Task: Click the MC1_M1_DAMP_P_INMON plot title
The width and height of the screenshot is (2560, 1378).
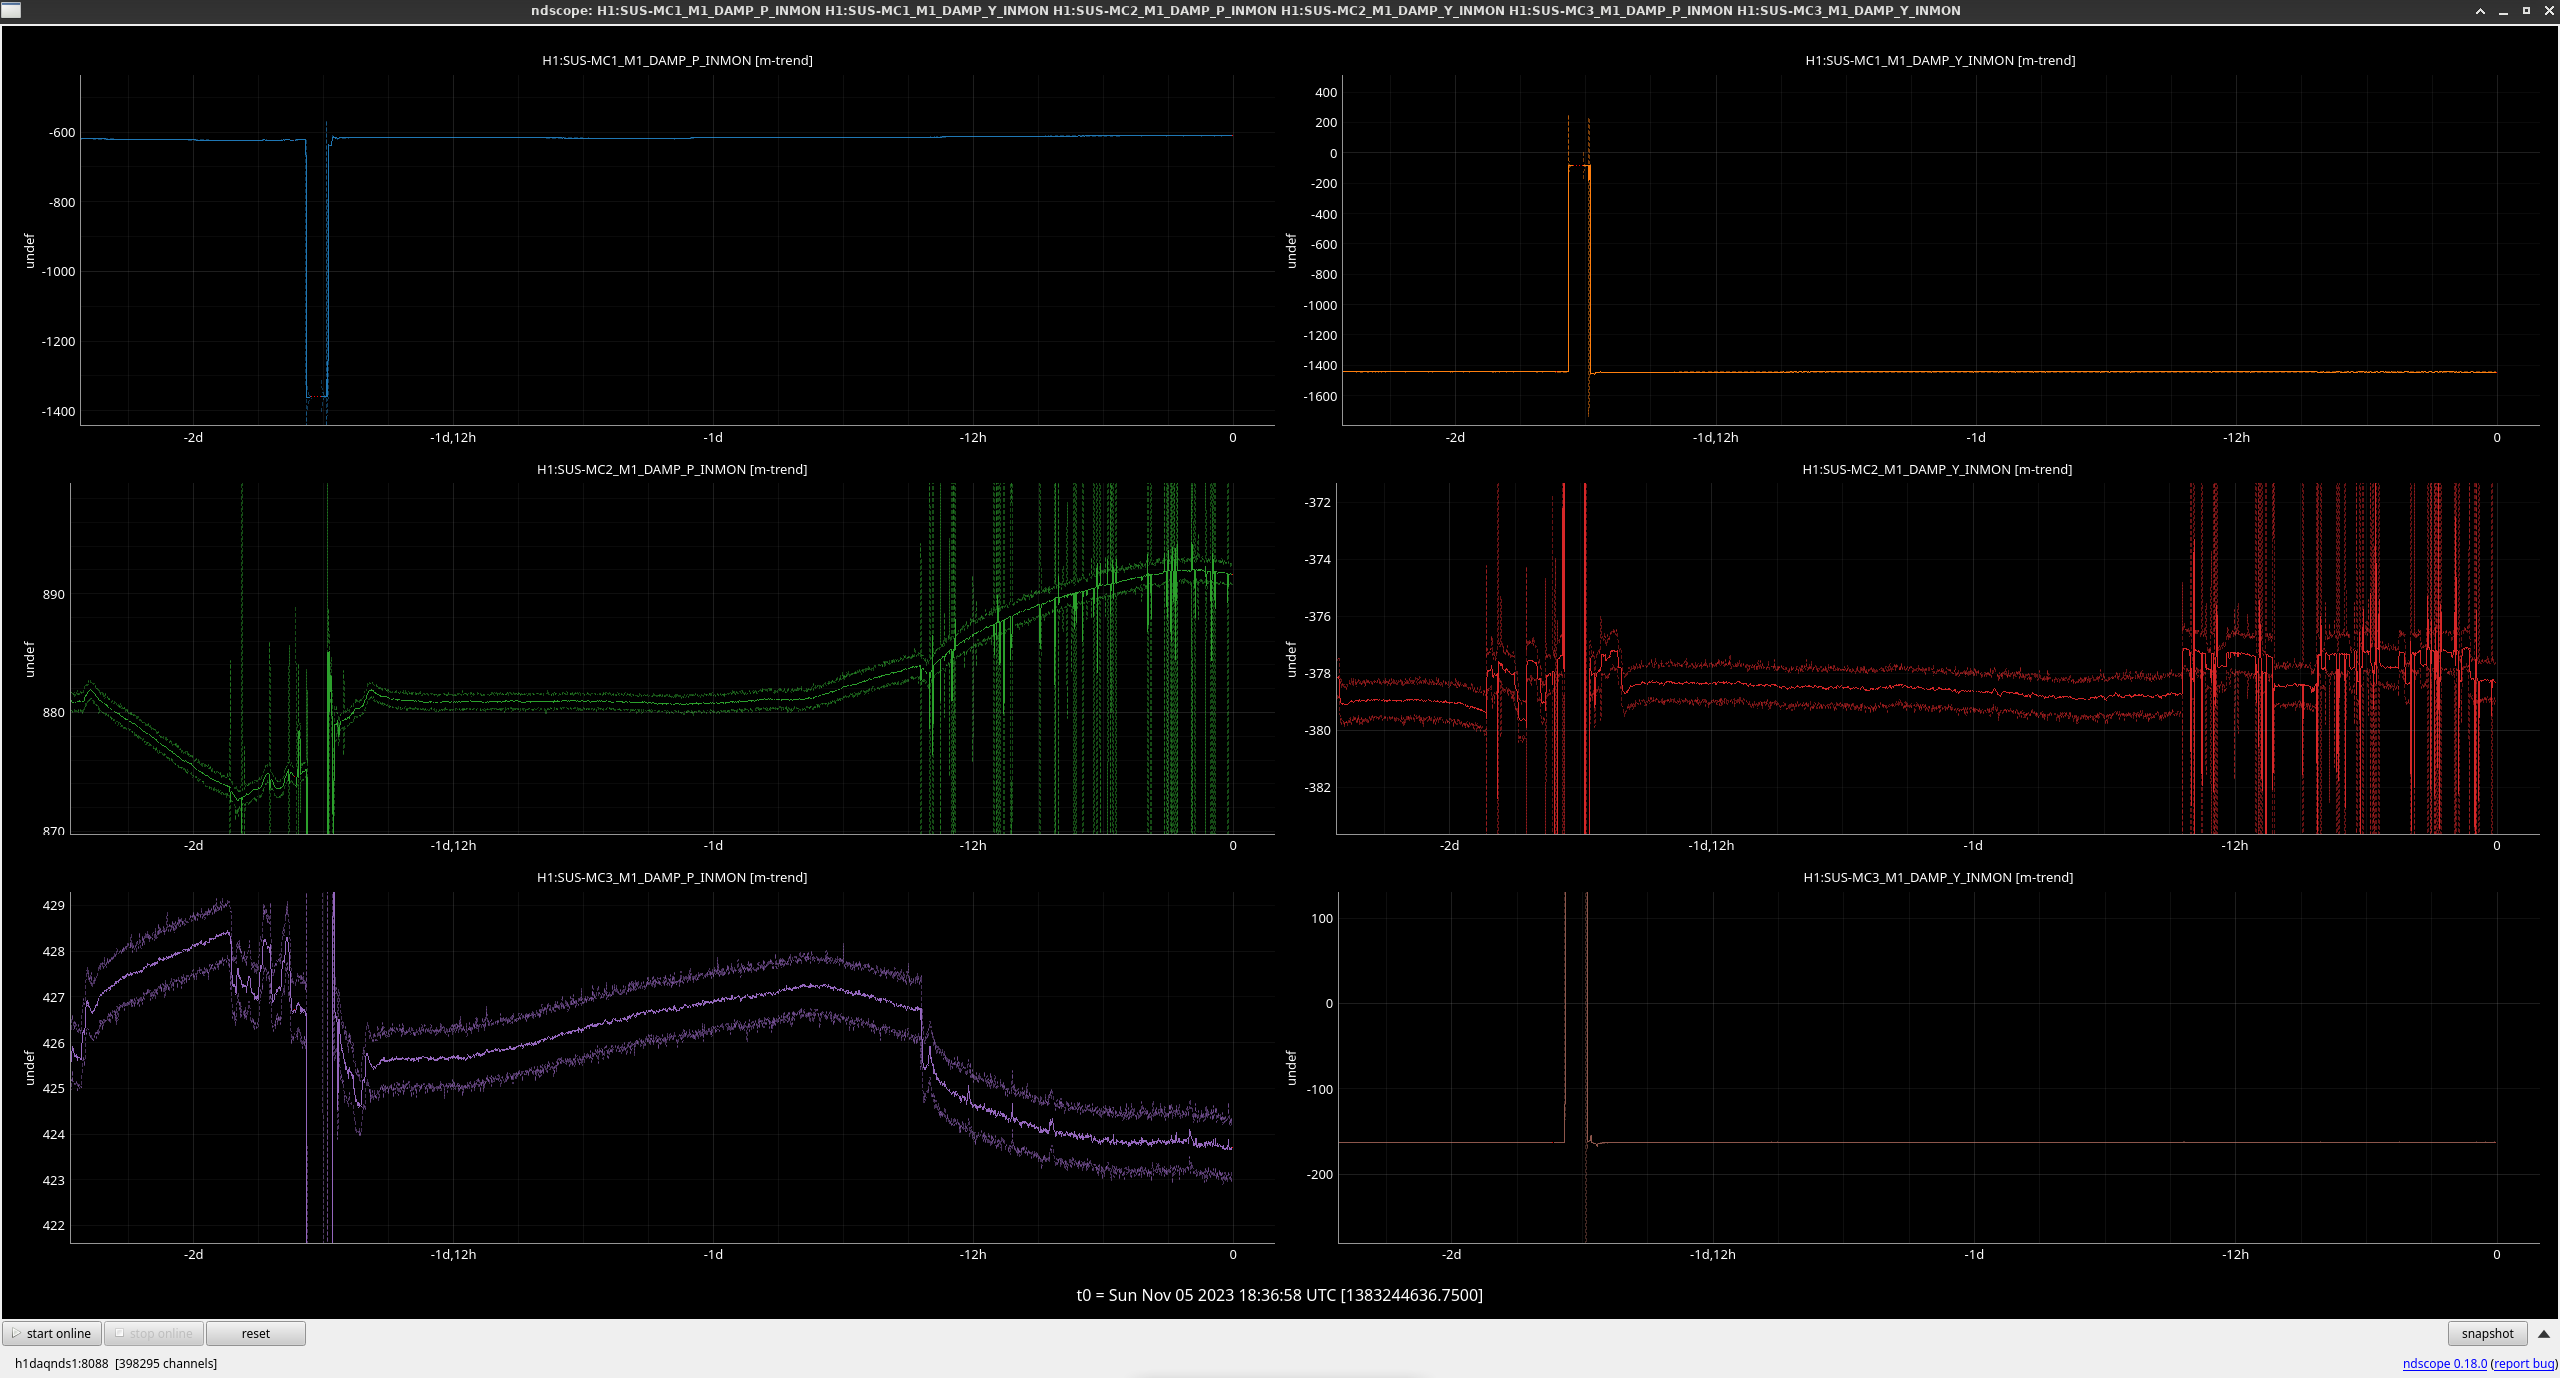Action: [x=677, y=60]
